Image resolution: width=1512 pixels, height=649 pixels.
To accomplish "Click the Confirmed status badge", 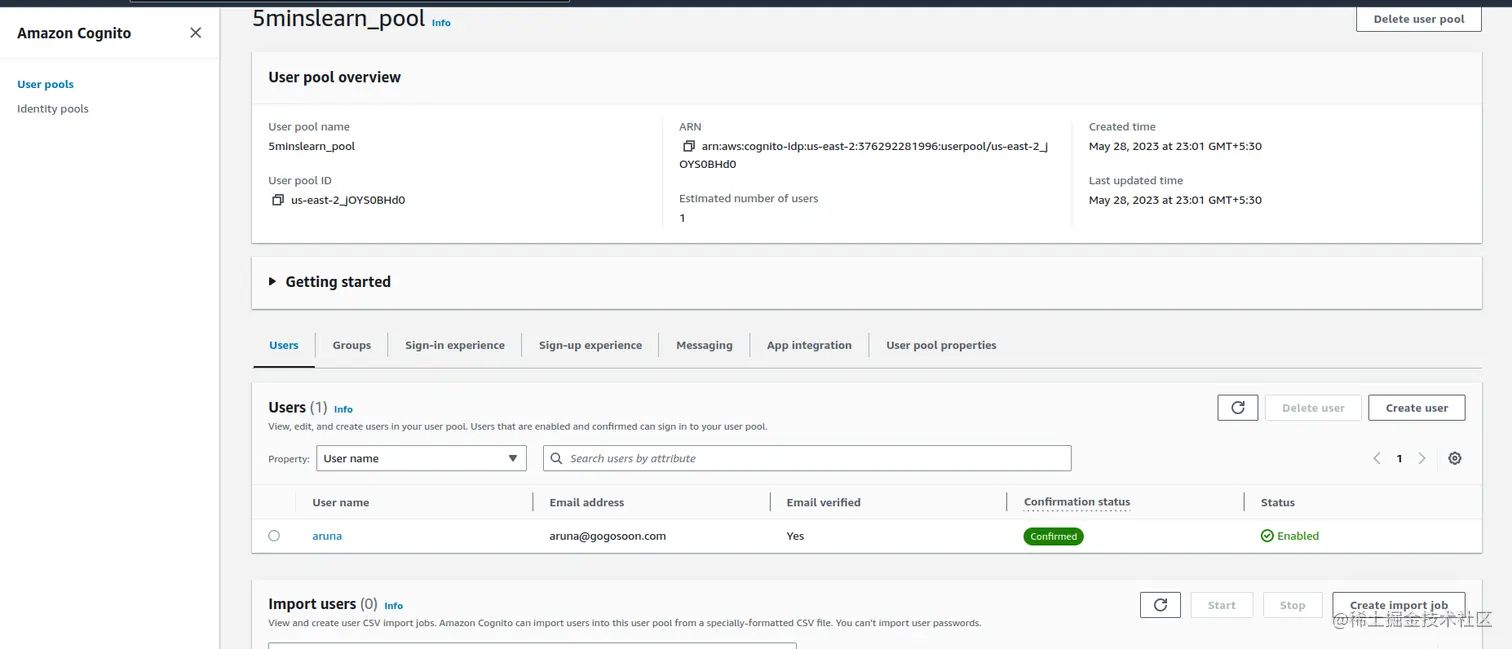I will coord(1053,536).
